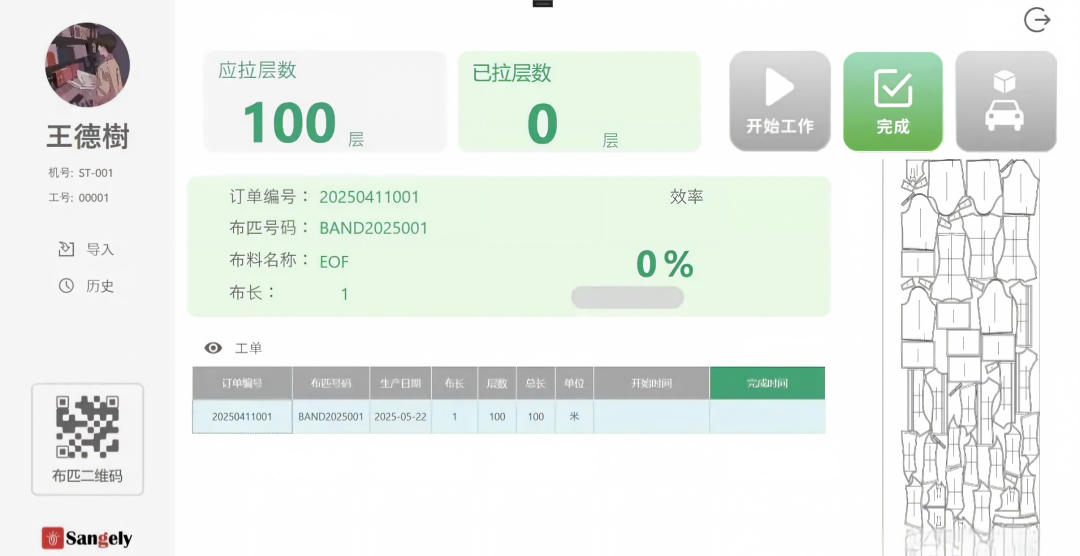Select the date cell 2025-05-22

[401, 417]
